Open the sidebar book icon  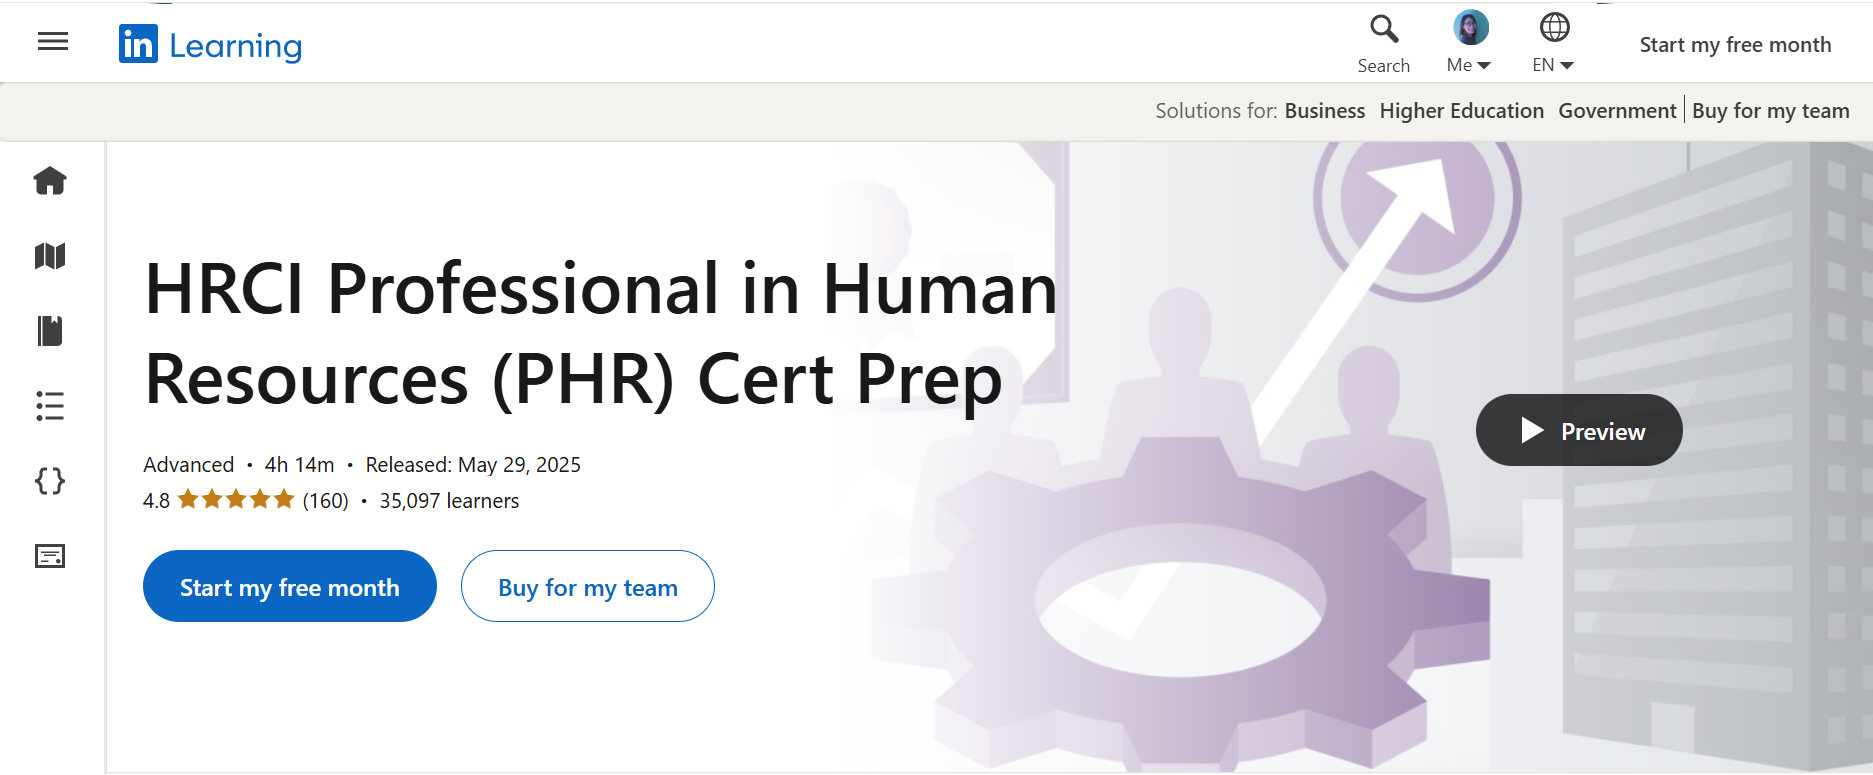point(50,331)
